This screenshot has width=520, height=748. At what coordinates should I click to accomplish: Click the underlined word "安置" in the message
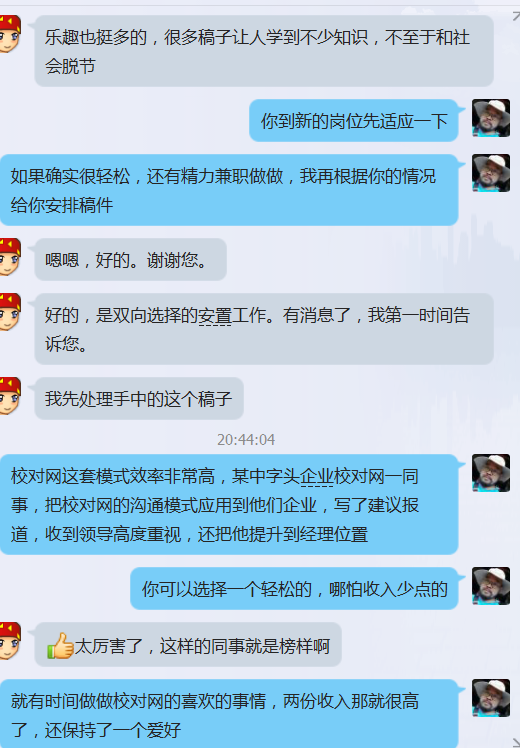coord(215,315)
